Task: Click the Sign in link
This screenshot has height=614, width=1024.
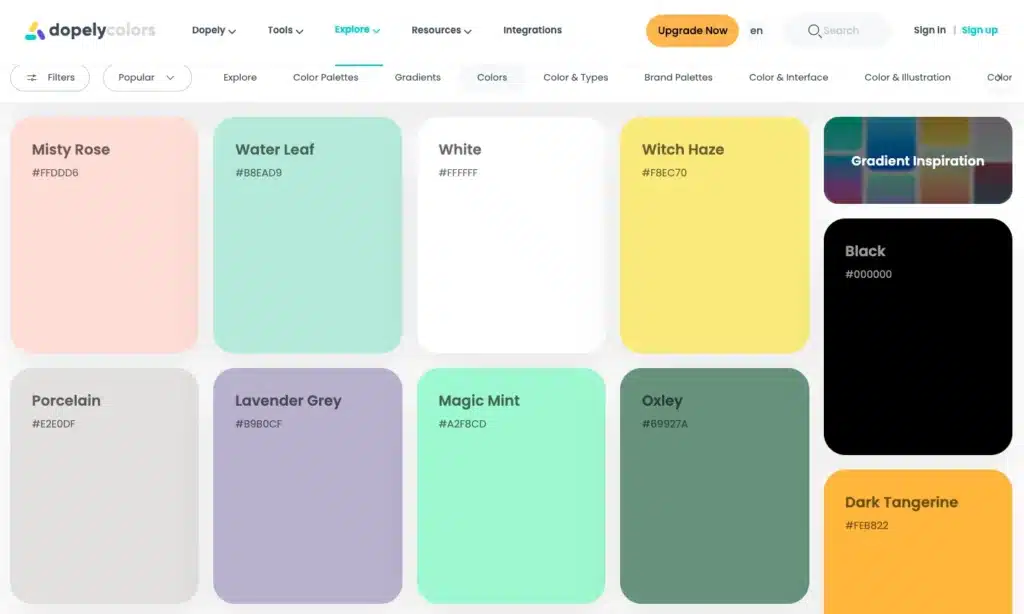Action: (x=929, y=31)
